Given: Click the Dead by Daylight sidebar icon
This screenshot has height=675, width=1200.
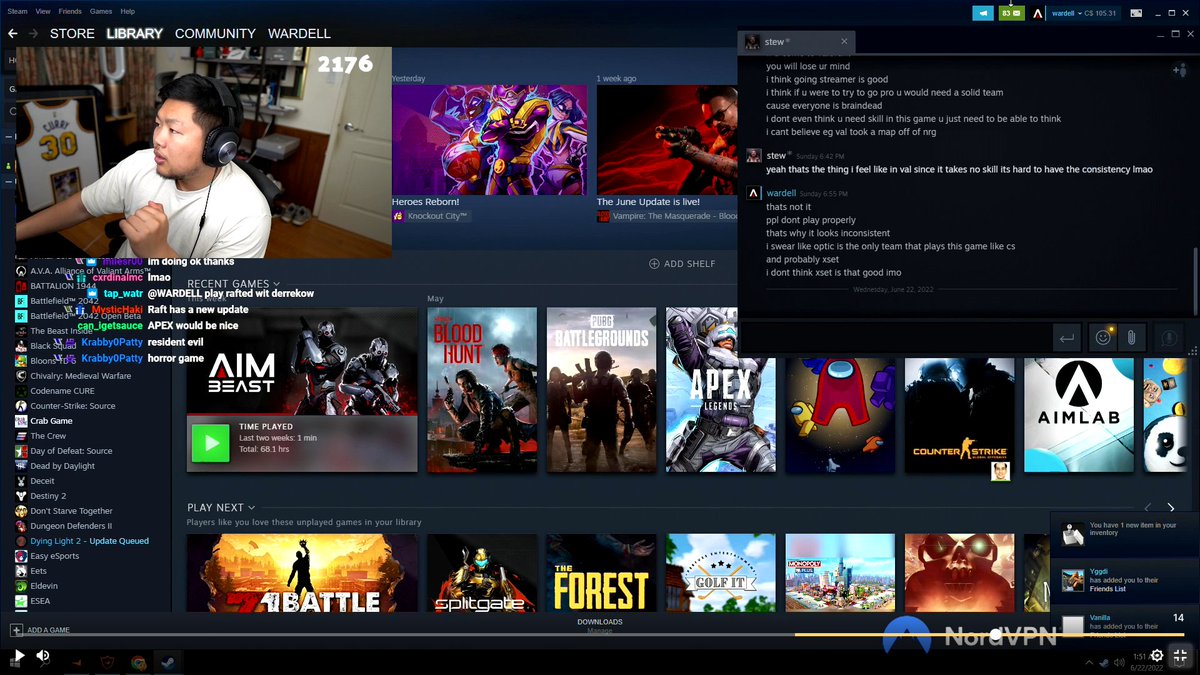Looking at the screenshot, I should point(21,466).
